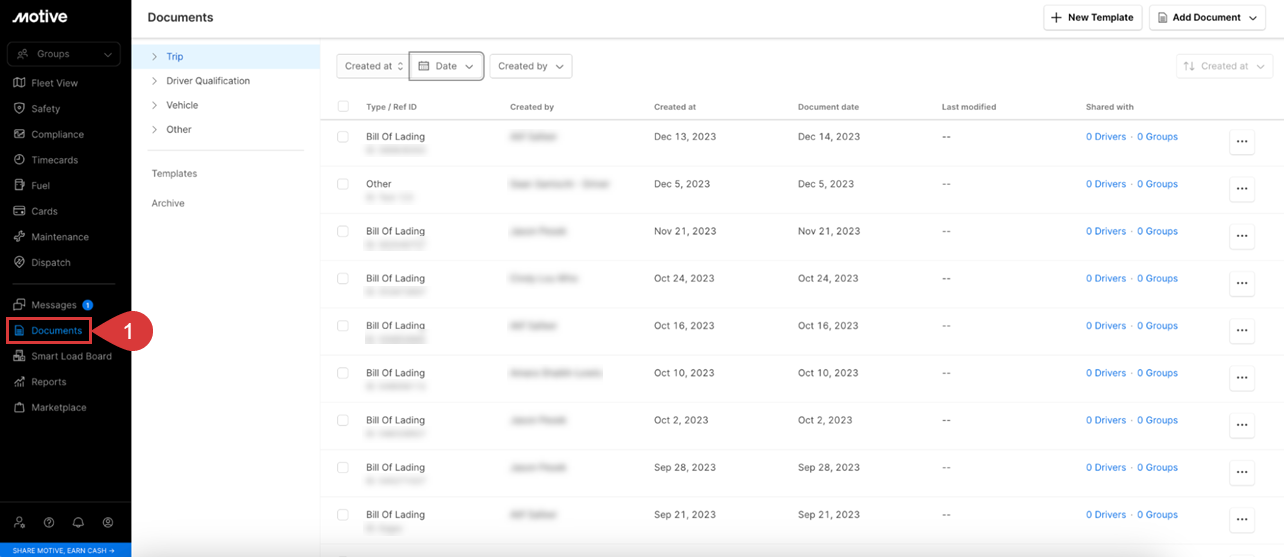Open the Created by filter dropdown
This screenshot has width=1284, height=557.
pos(530,66)
